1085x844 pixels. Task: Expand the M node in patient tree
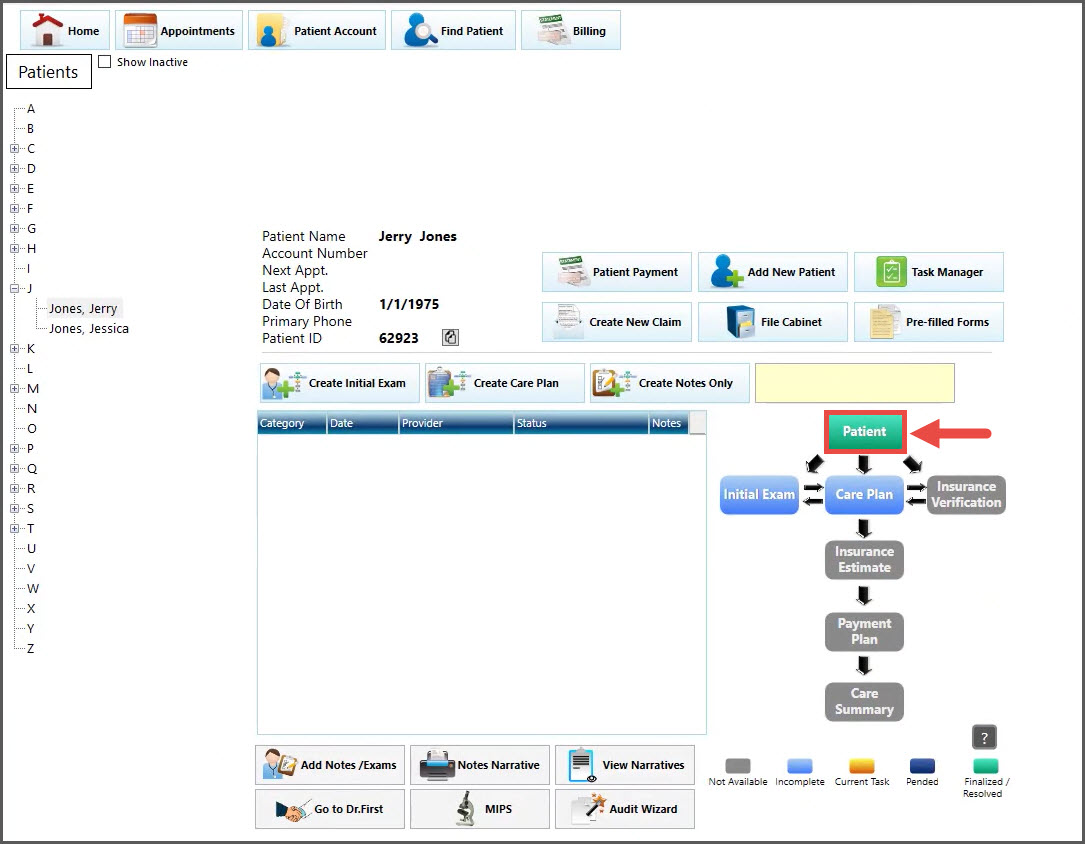(x=15, y=389)
